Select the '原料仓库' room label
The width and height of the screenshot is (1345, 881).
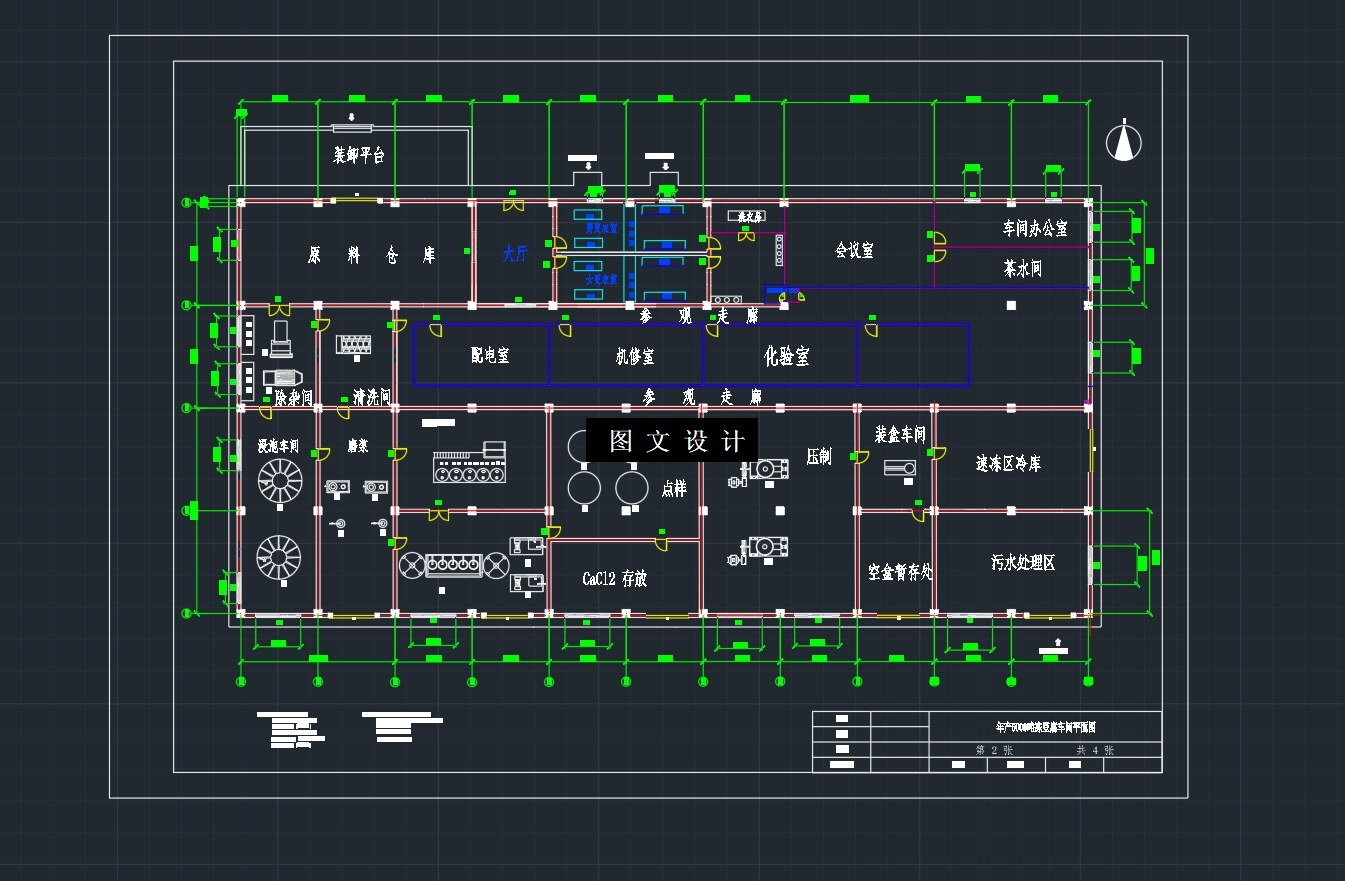[371, 255]
